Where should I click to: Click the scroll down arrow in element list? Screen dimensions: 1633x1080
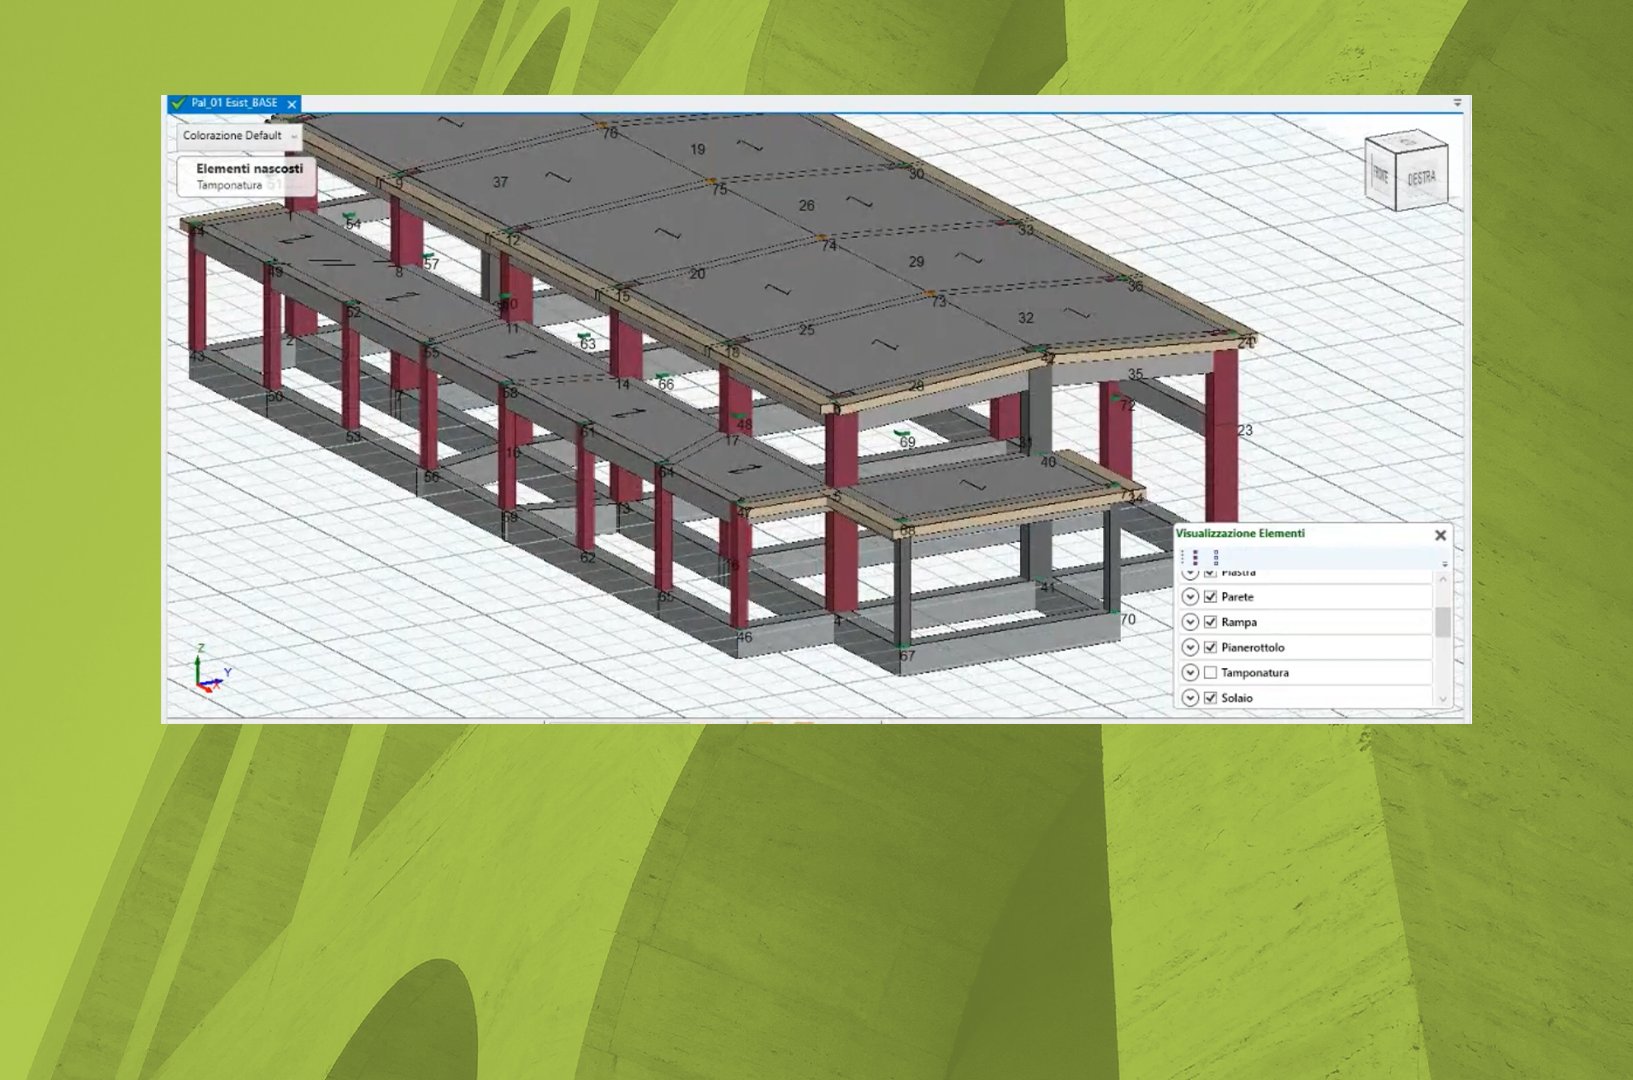pyautogui.click(x=1442, y=699)
